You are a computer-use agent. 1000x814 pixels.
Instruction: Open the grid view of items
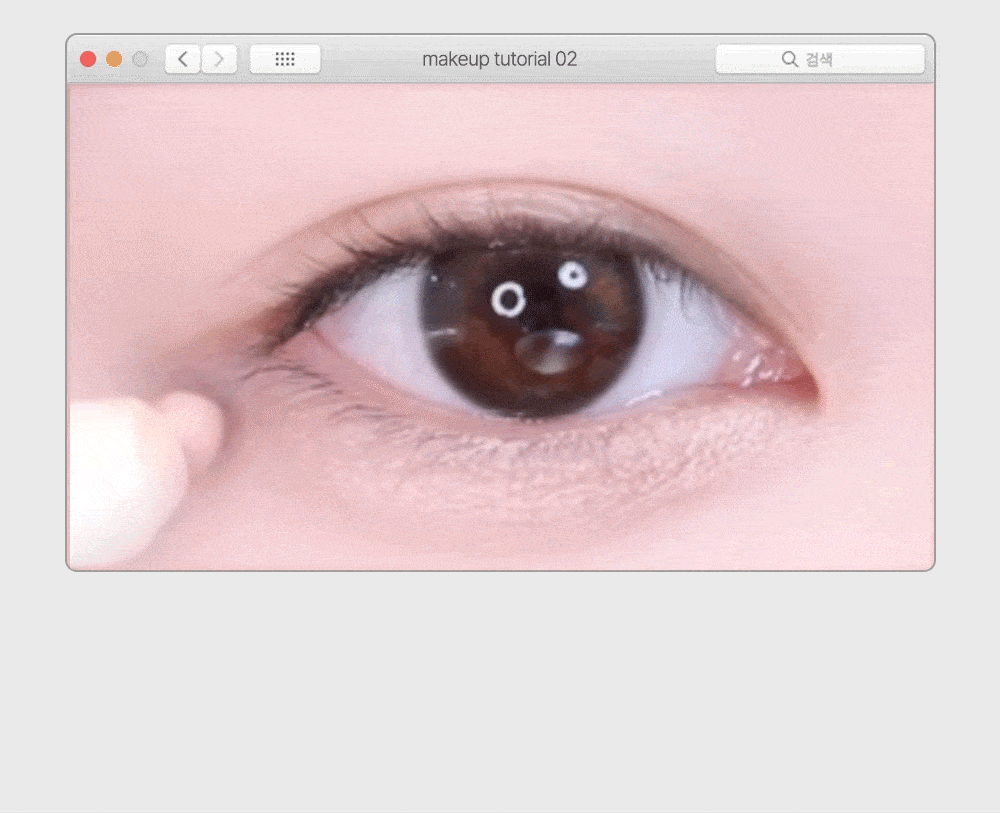pyautogui.click(x=285, y=59)
